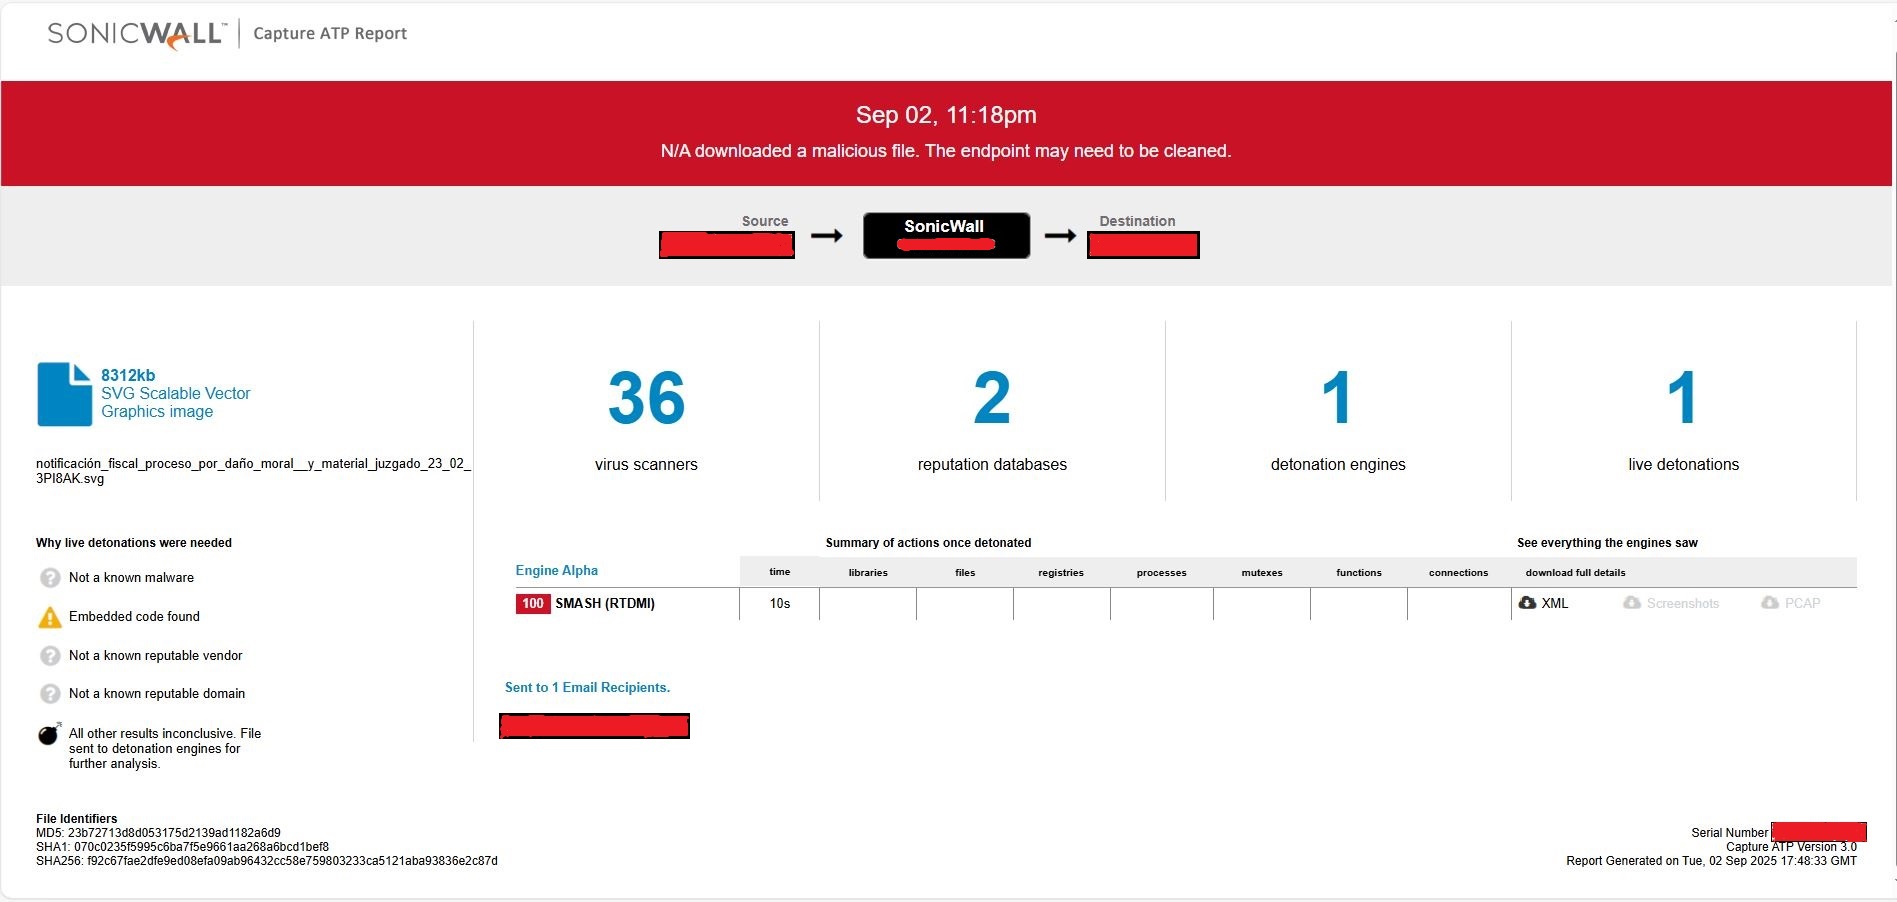Click Capture ATP Report title
The height and width of the screenshot is (902, 1897).
point(330,33)
